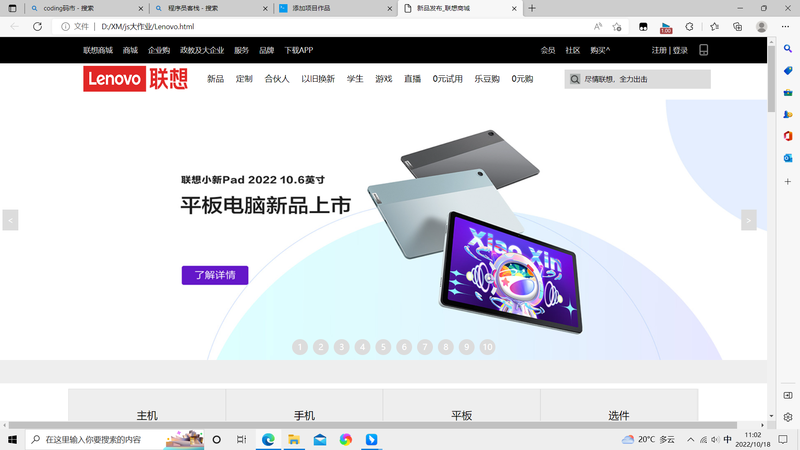Open browser settings and more menu
Screen dimensions: 800x450
click(x=785, y=27)
